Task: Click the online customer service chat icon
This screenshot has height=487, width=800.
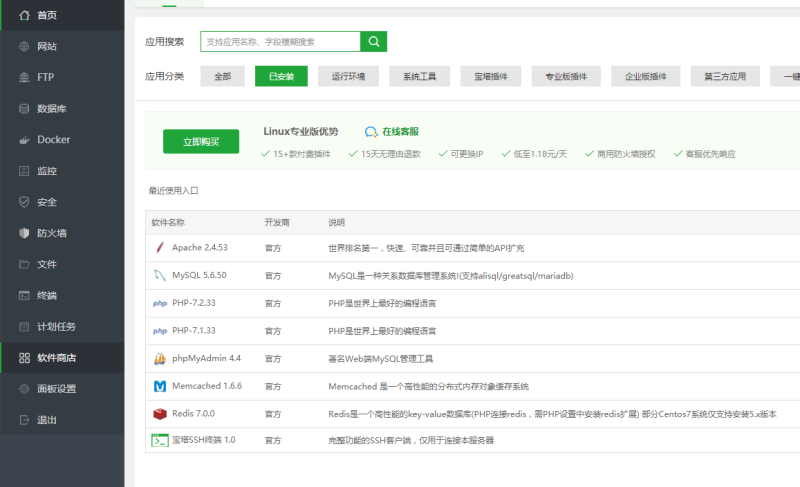Action: pyautogui.click(x=371, y=132)
